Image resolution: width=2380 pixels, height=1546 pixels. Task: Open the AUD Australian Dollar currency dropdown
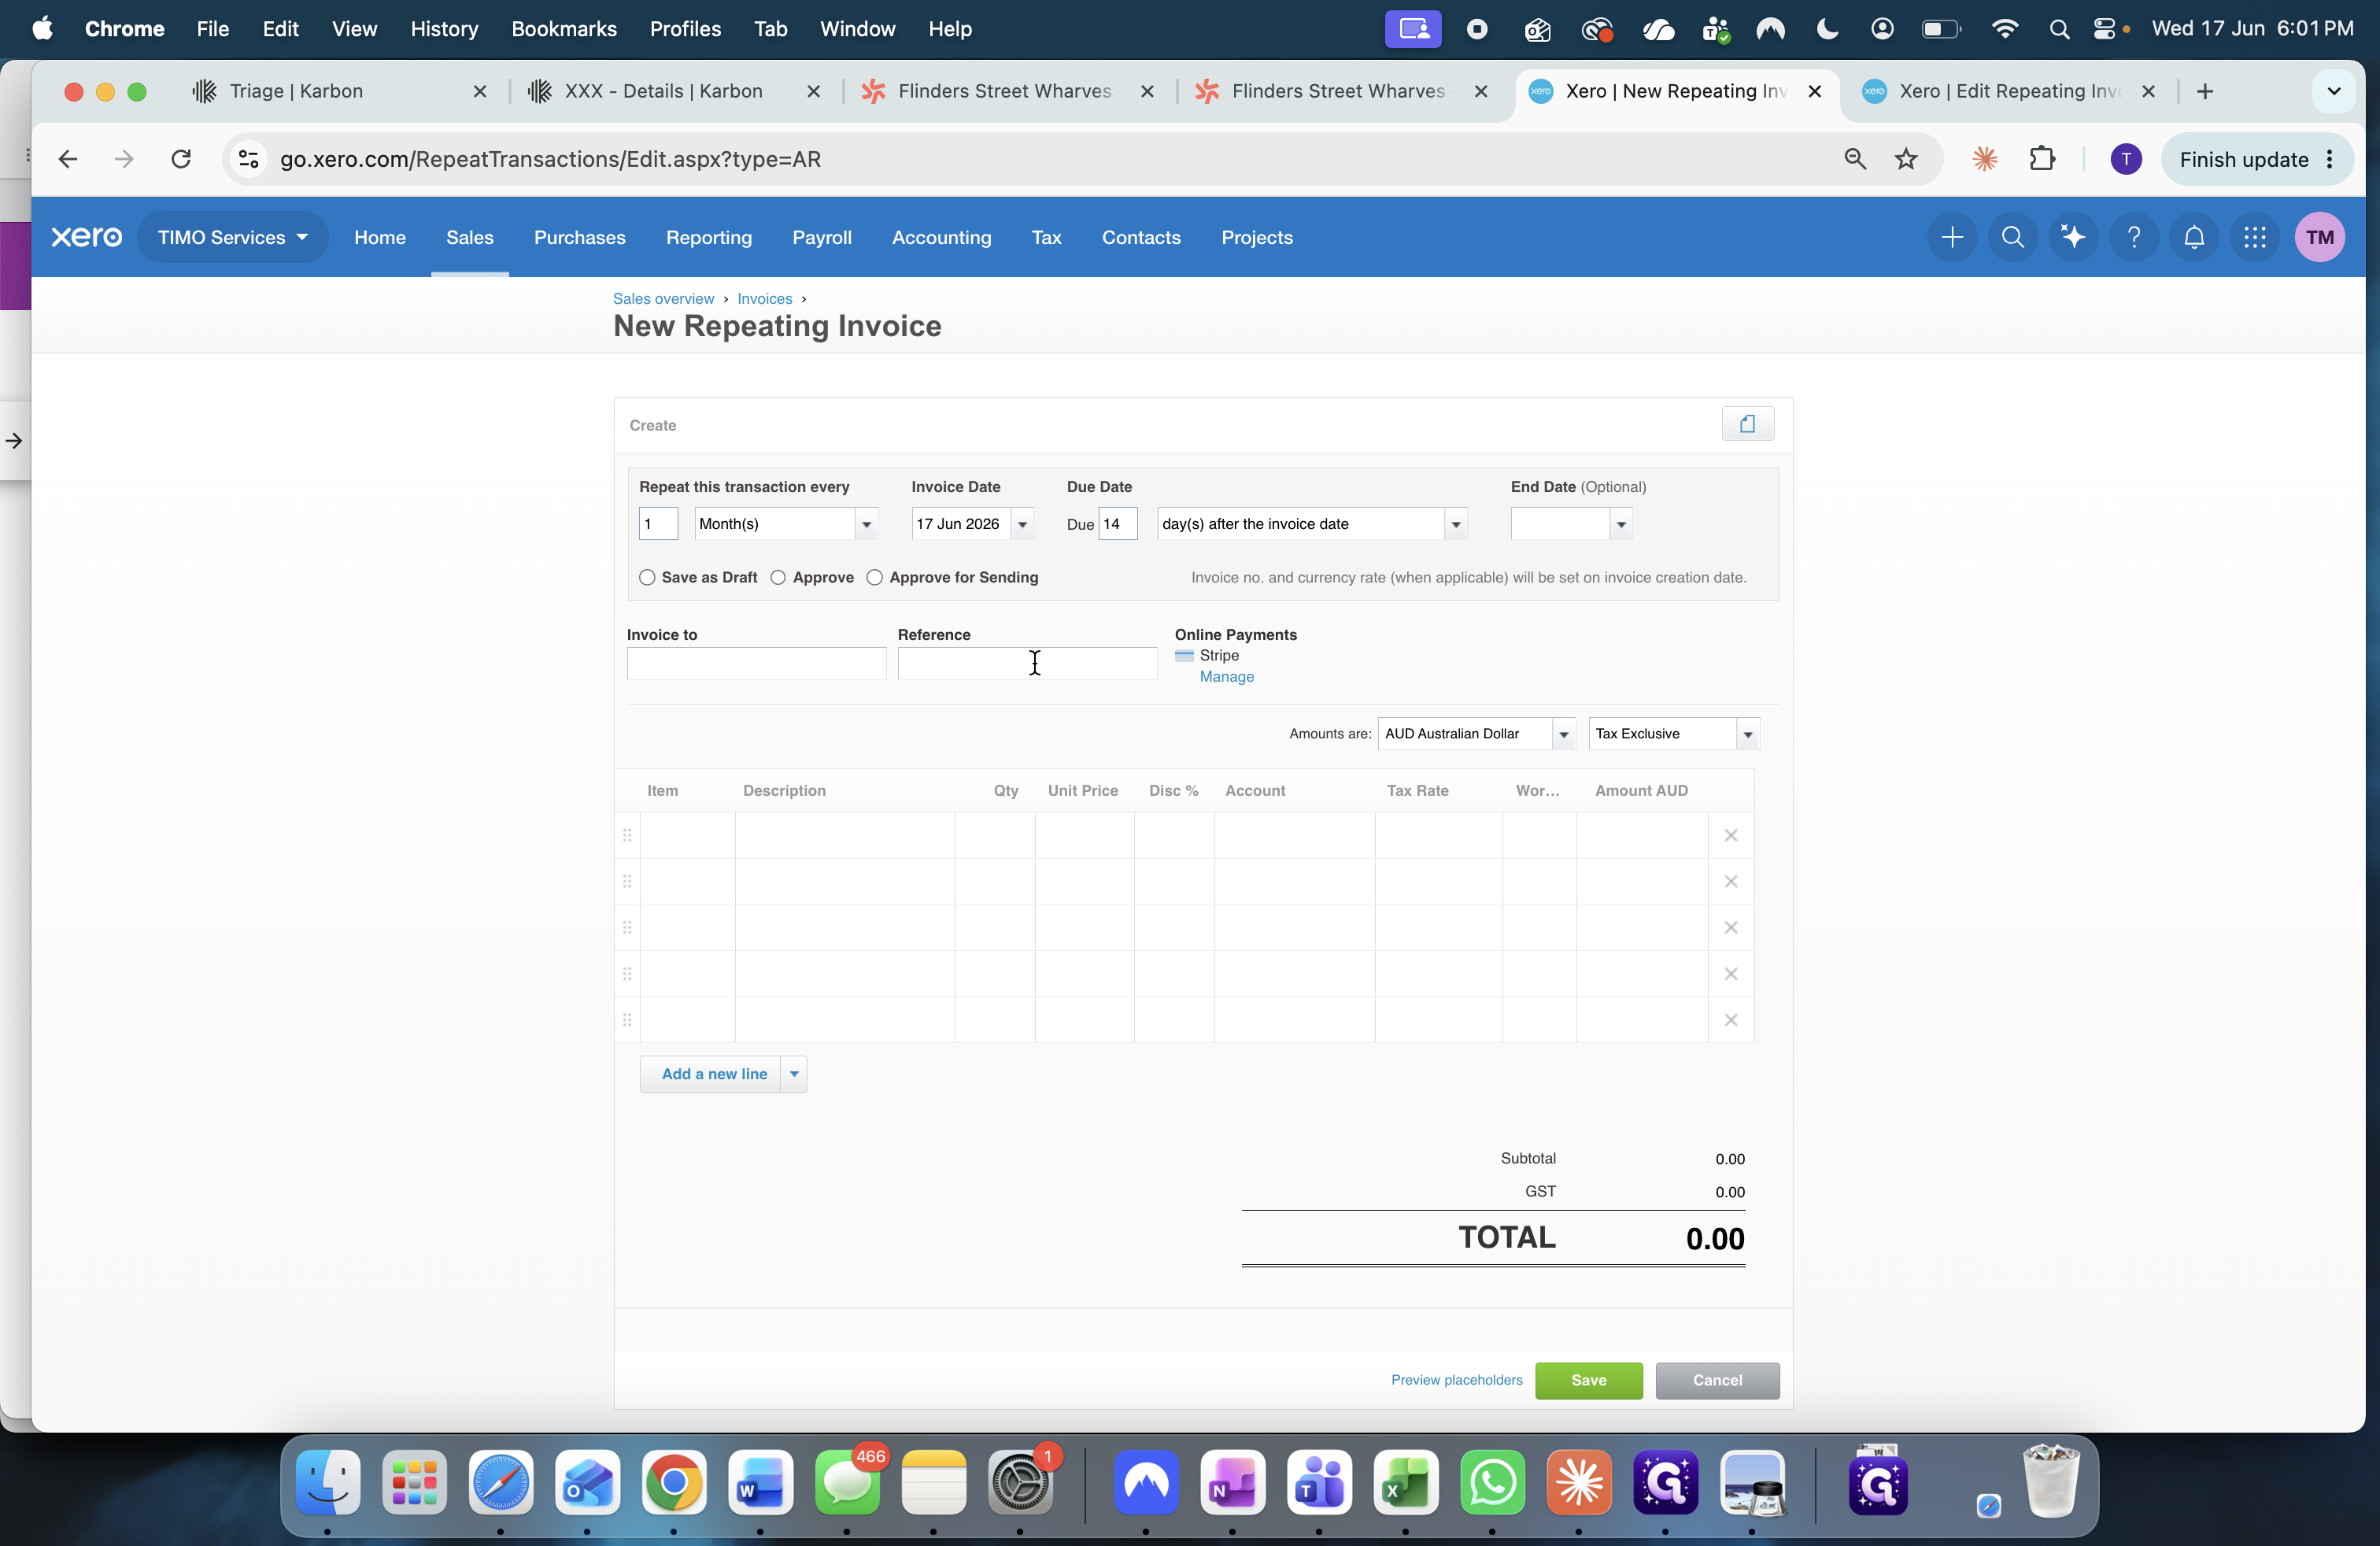coord(1563,734)
